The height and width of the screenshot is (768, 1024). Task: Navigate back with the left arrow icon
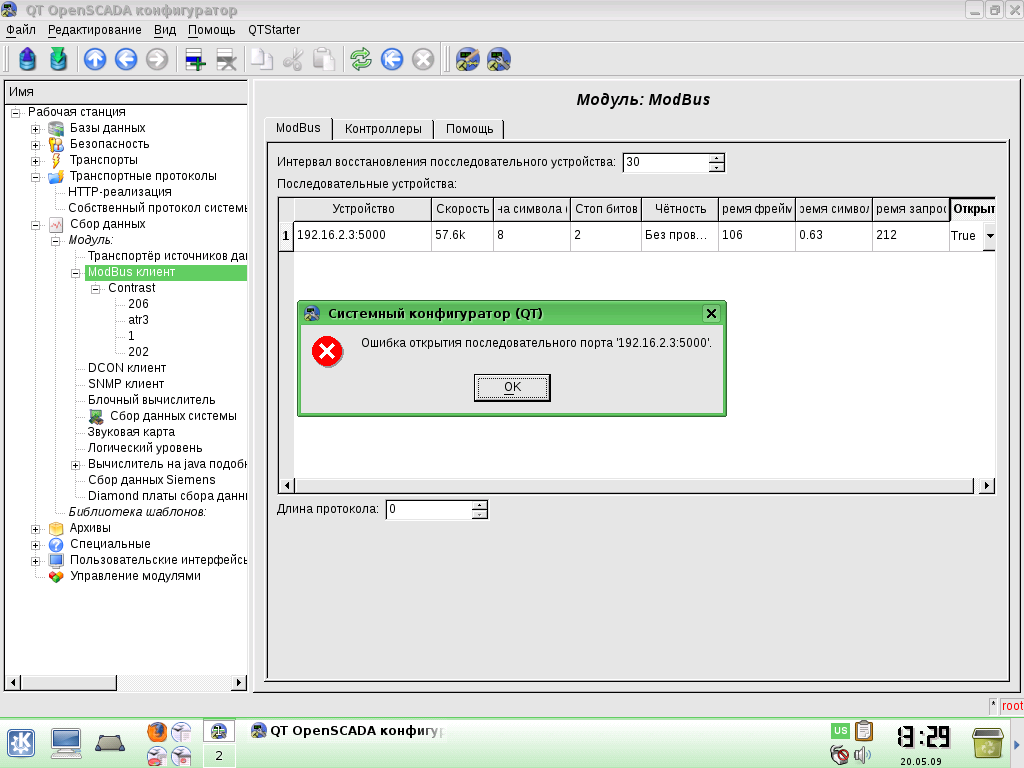126,60
